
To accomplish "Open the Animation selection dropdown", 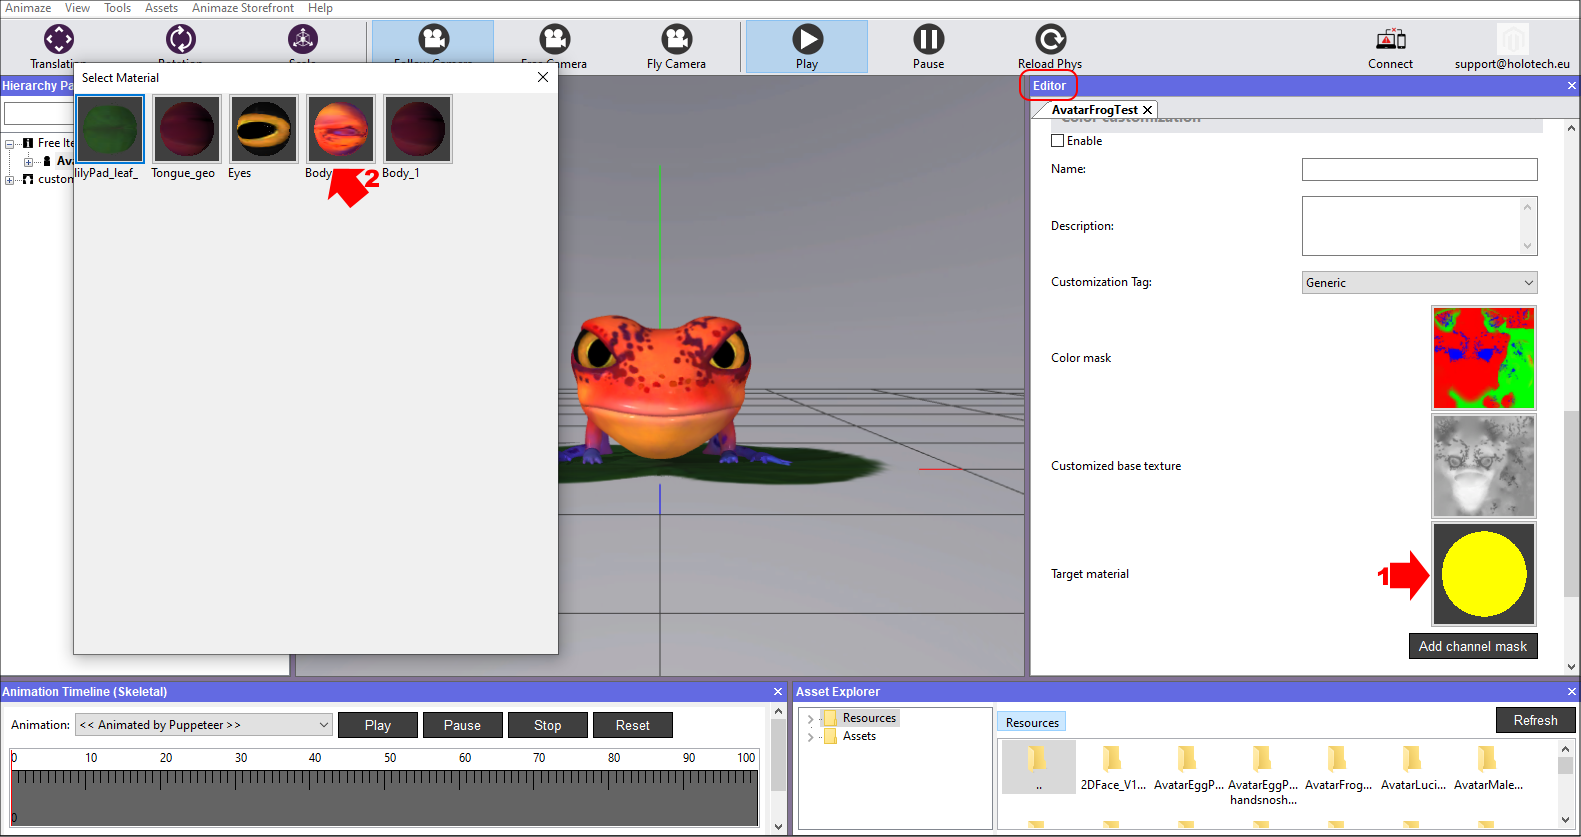I will [204, 725].
